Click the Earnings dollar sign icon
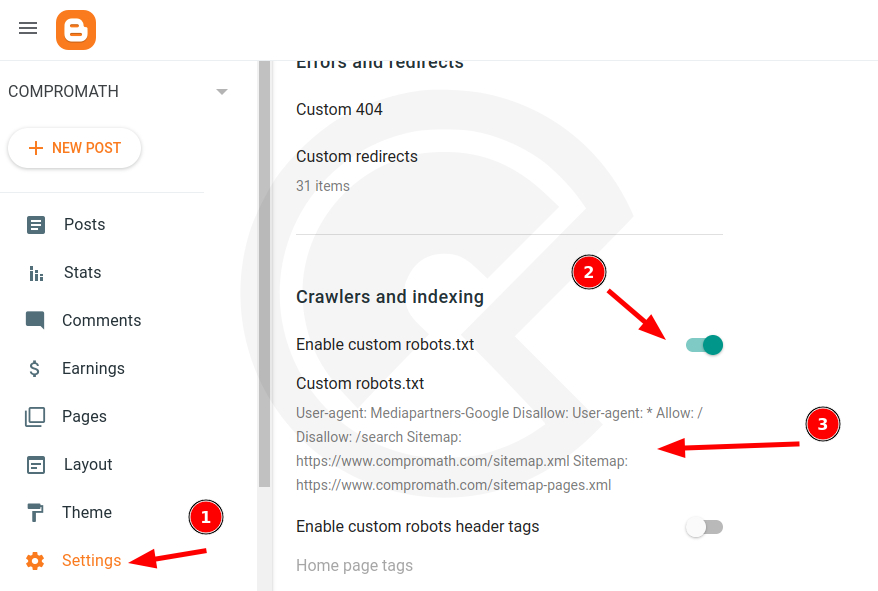The height and width of the screenshot is (591, 878). pyautogui.click(x=35, y=369)
